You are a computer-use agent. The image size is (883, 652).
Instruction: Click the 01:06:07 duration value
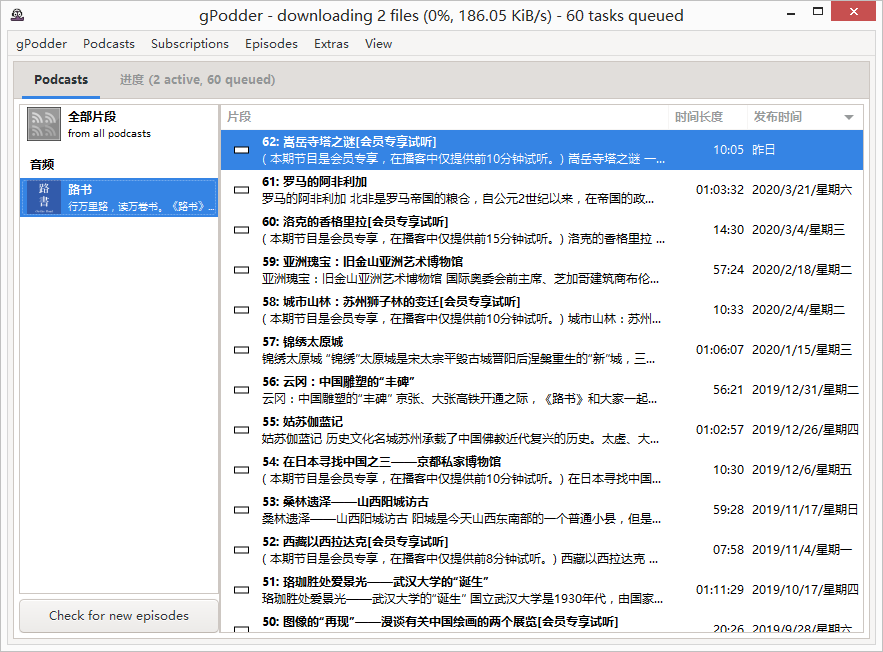(720, 350)
